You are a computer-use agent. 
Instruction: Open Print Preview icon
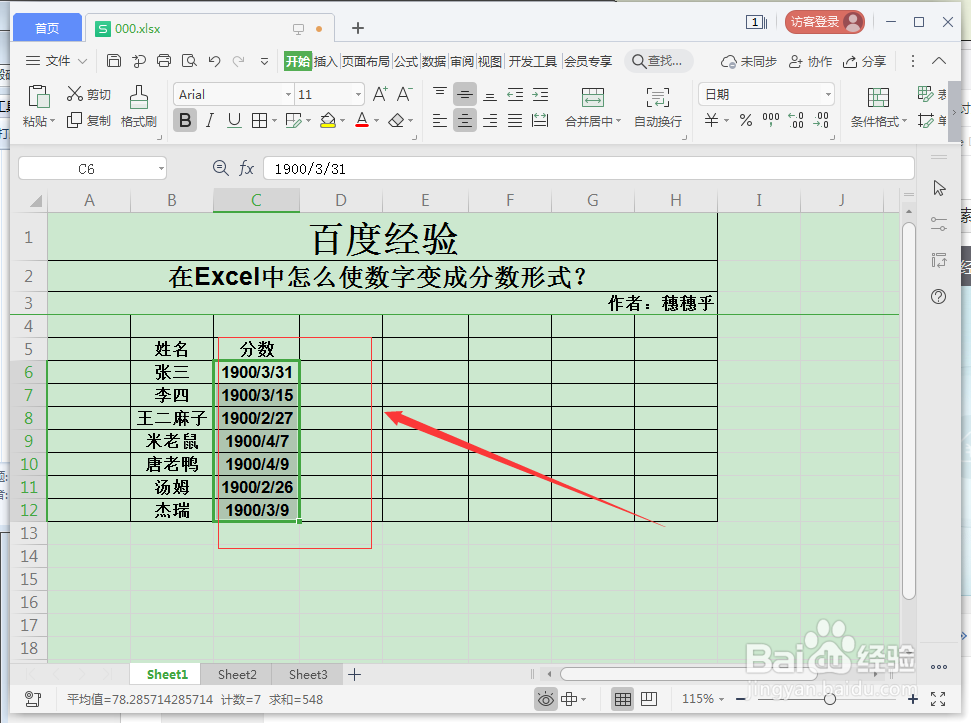click(189, 61)
